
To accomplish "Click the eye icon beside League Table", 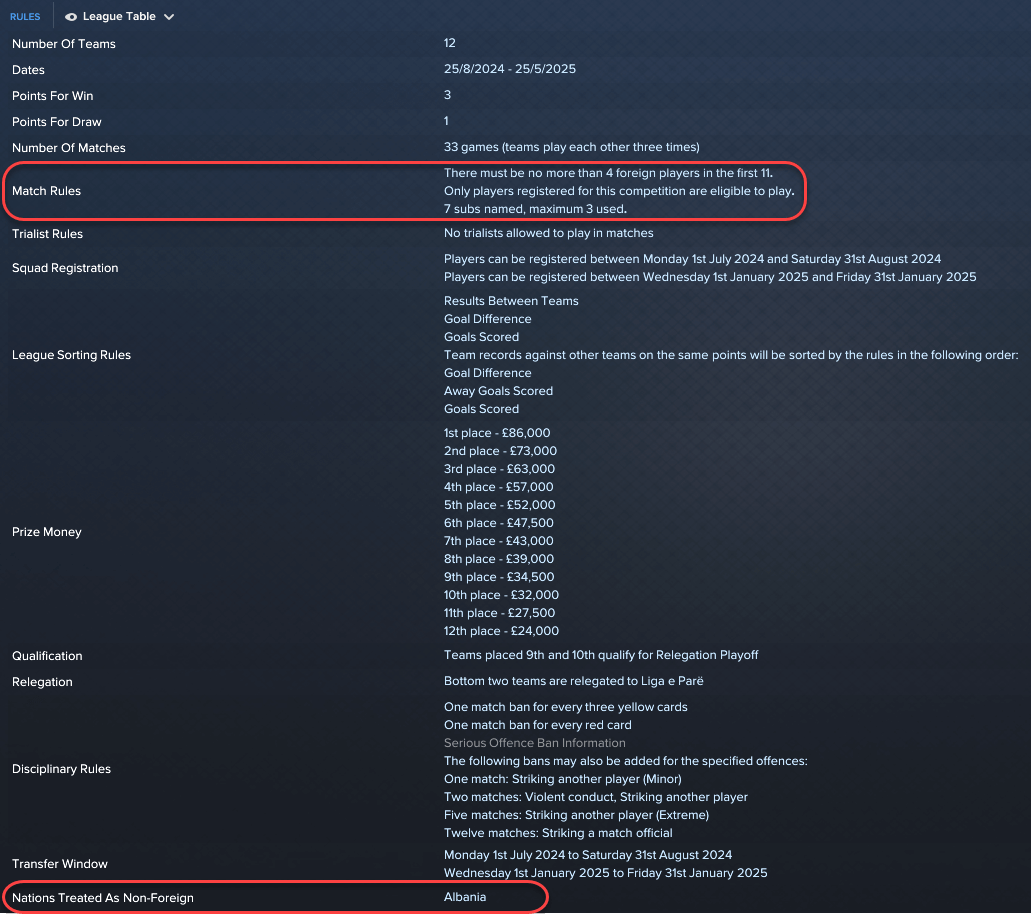I will (x=71, y=17).
